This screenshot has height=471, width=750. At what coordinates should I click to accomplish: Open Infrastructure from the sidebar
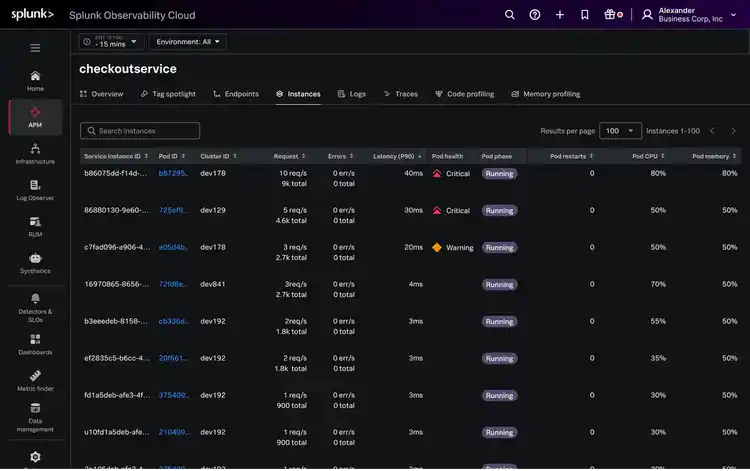click(35, 153)
